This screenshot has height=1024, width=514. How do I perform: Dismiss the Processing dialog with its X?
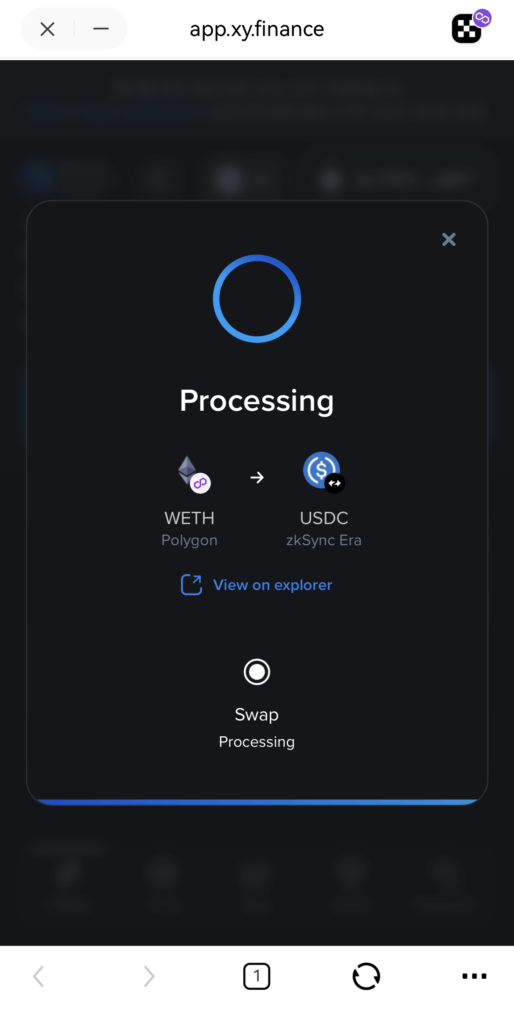click(x=449, y=239)
